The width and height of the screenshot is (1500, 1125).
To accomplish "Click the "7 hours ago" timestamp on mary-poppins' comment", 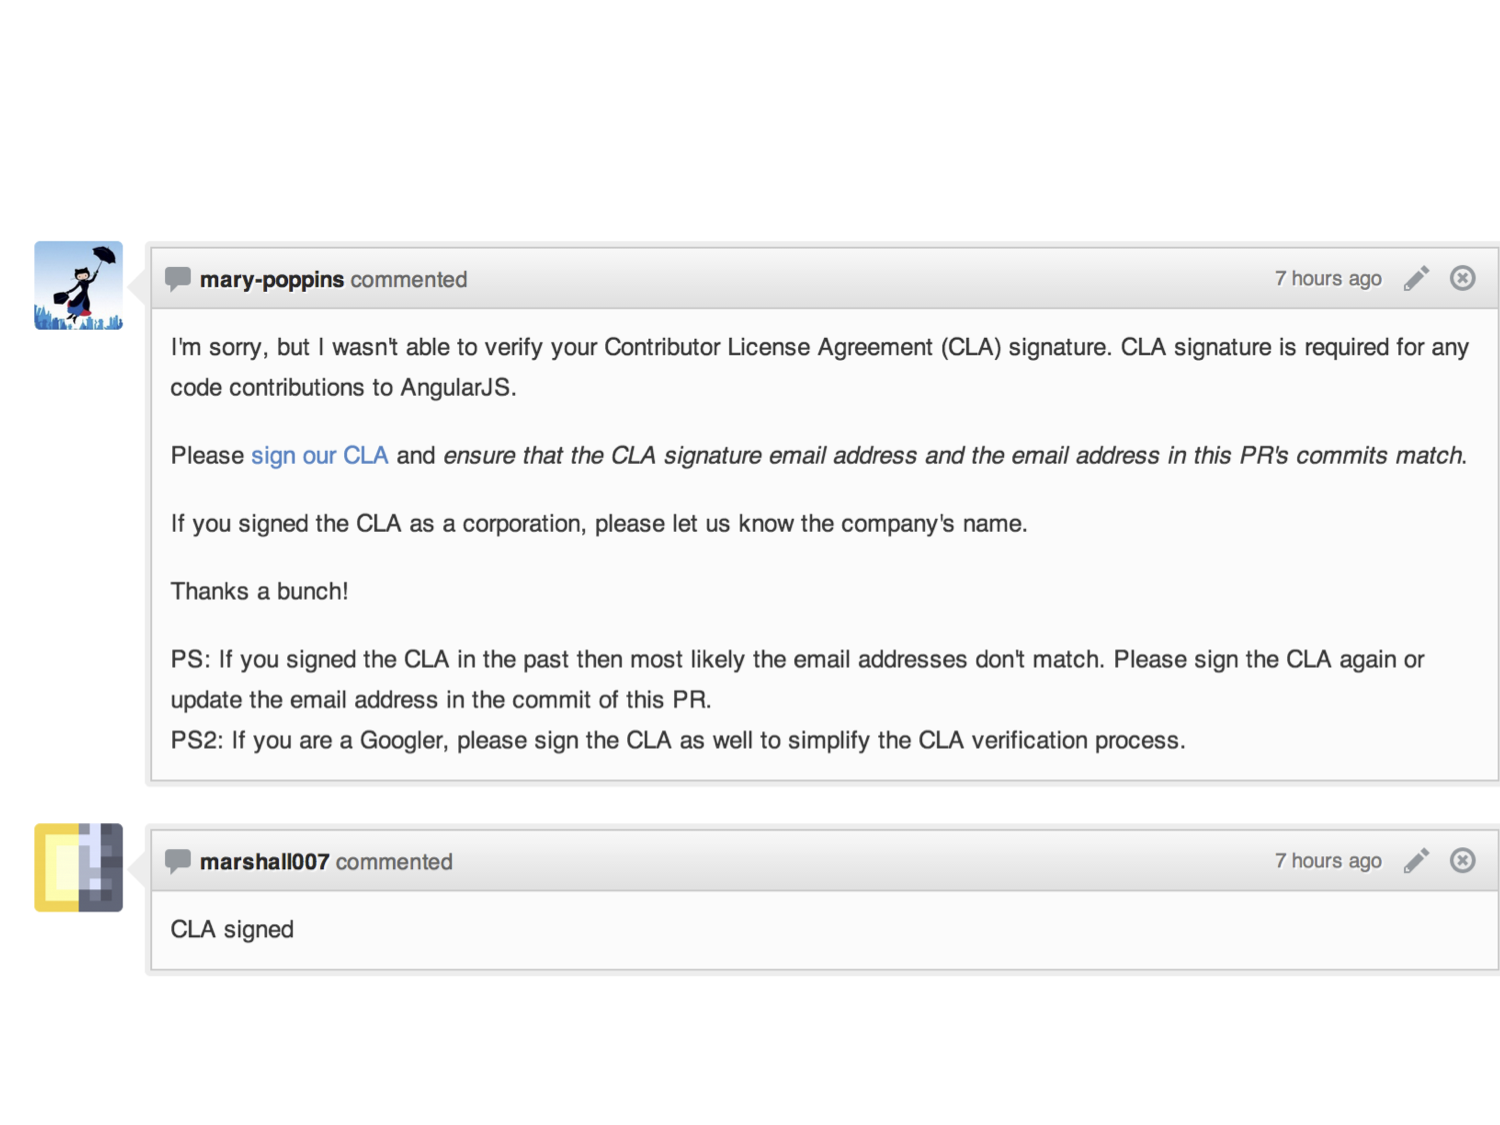I will point(1328,278).
